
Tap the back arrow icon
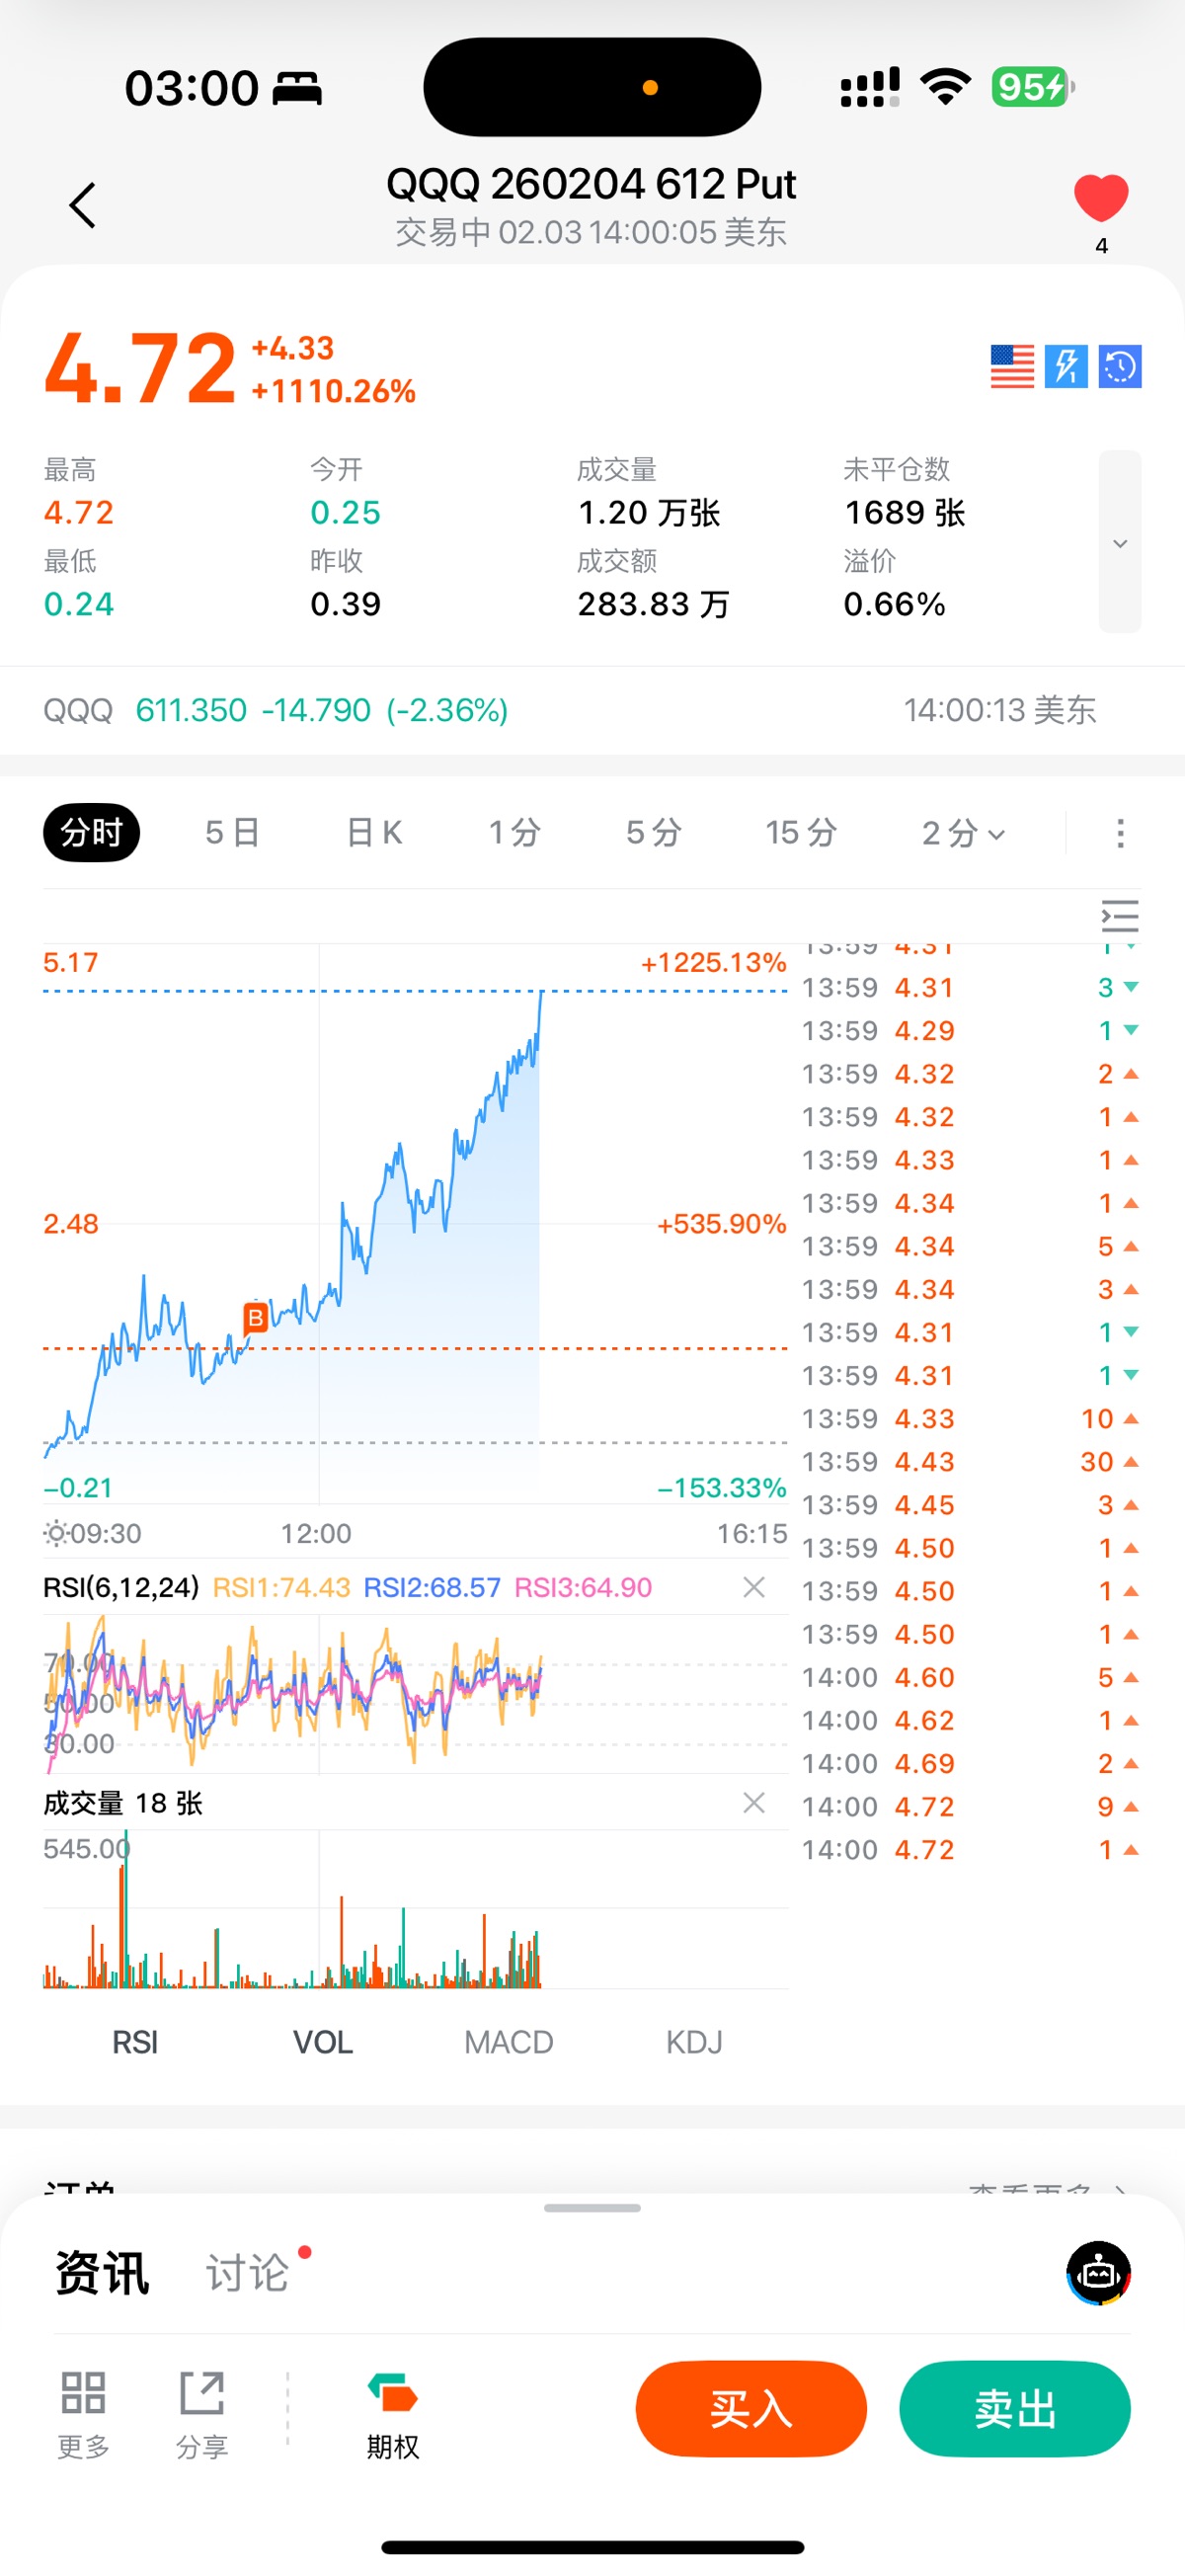tap(83, 206)
